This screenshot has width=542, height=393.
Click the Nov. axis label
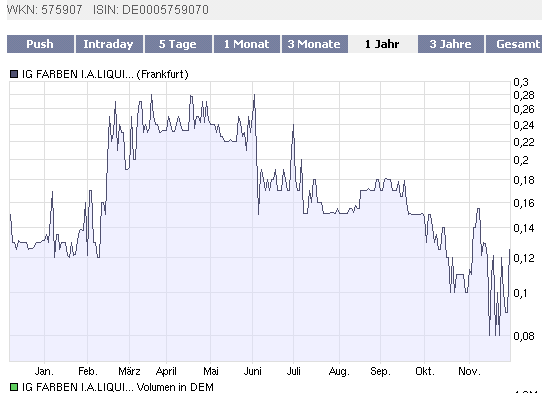pos(469,372)
